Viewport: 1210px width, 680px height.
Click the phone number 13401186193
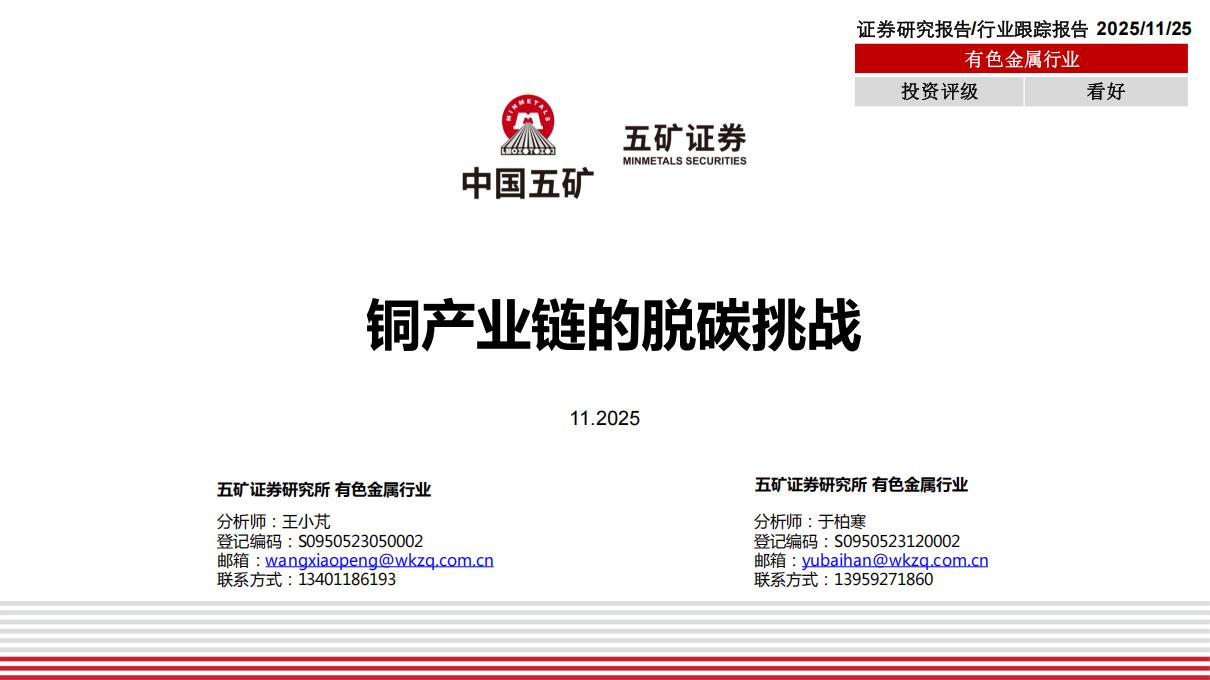(x=347, y=579)
